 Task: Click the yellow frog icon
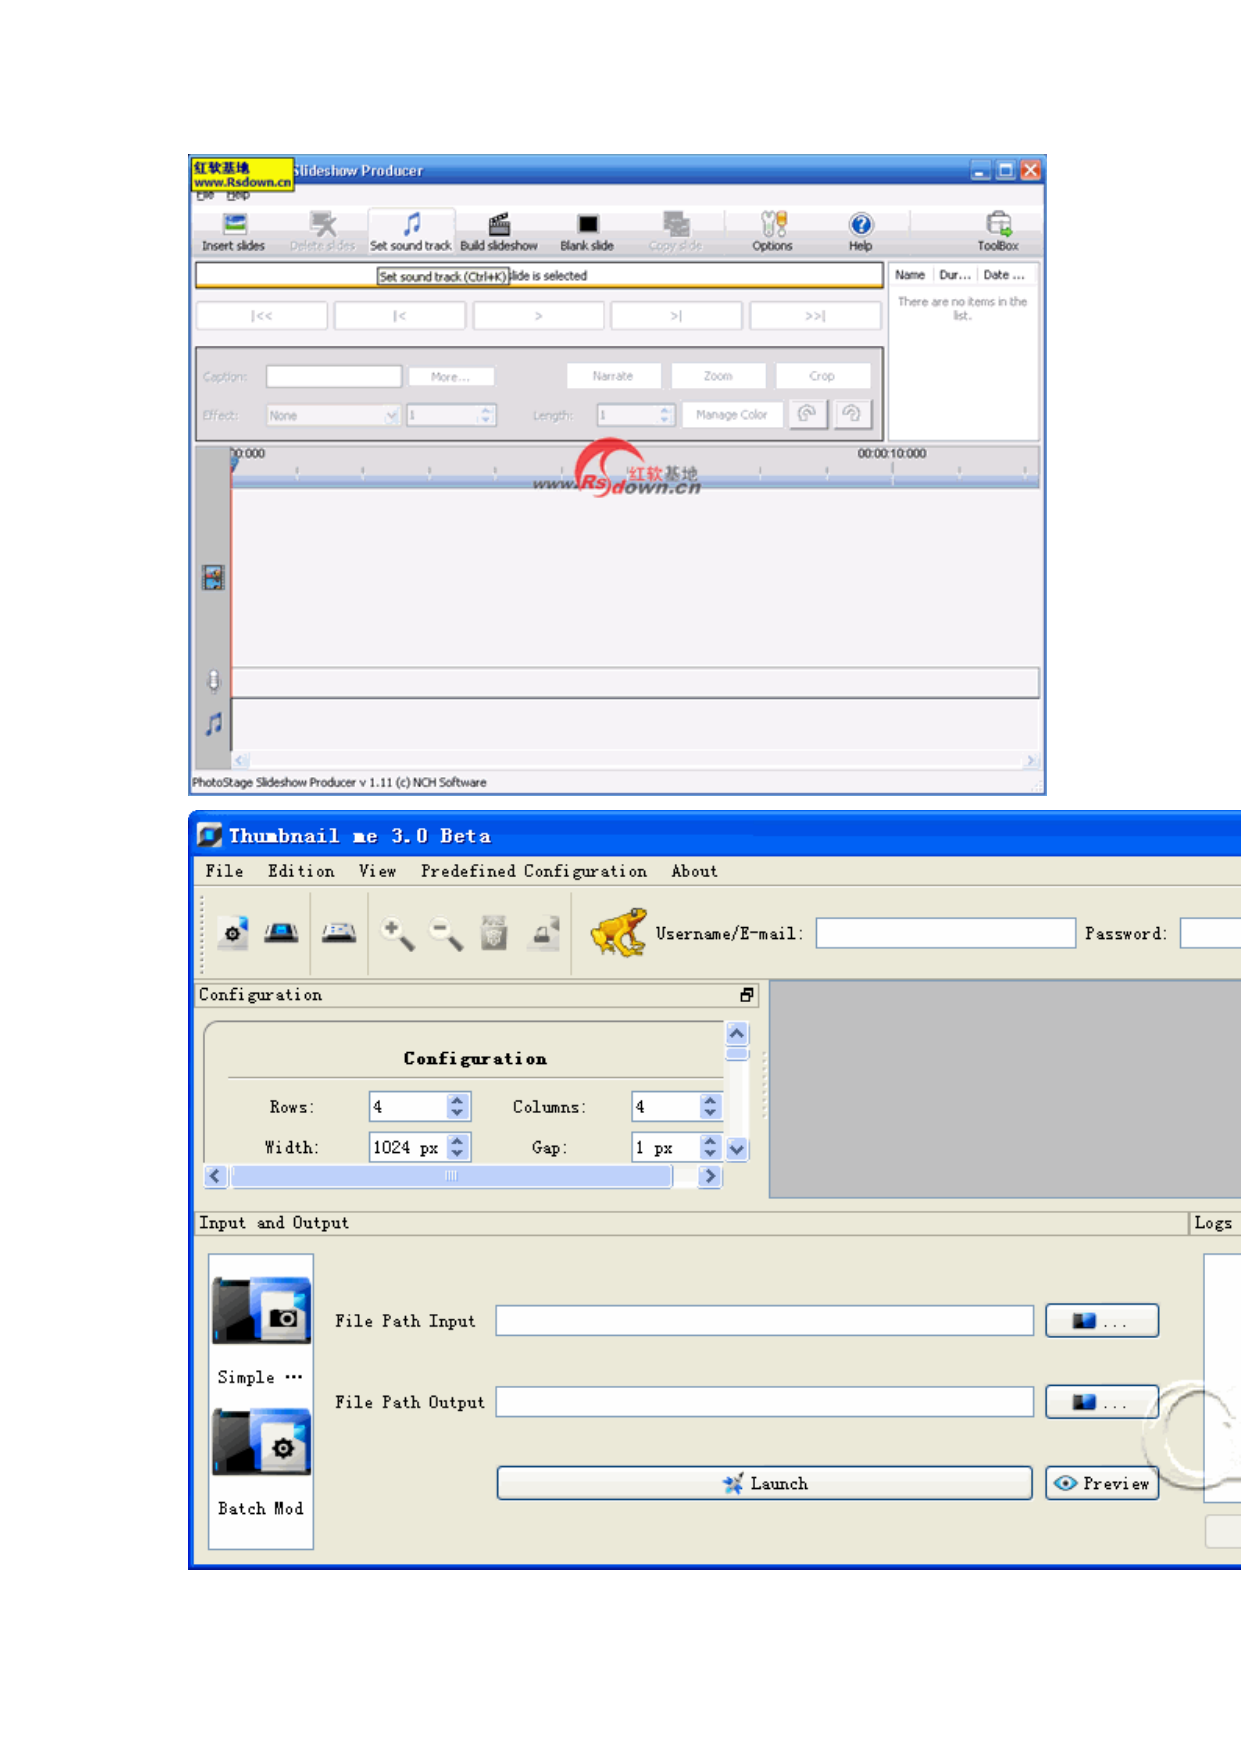(x=619, y=933)
